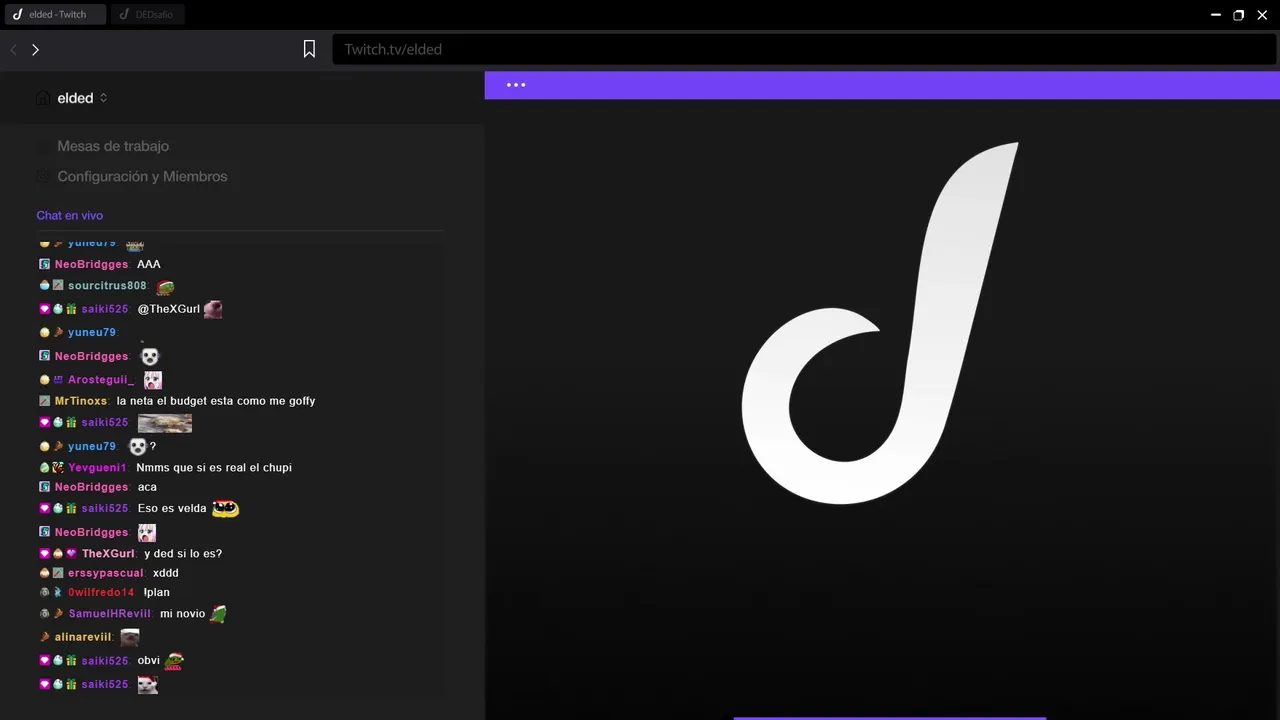Click the 0wilfredo14 username
Screen dimensions: 1280x720
point(101,593)
